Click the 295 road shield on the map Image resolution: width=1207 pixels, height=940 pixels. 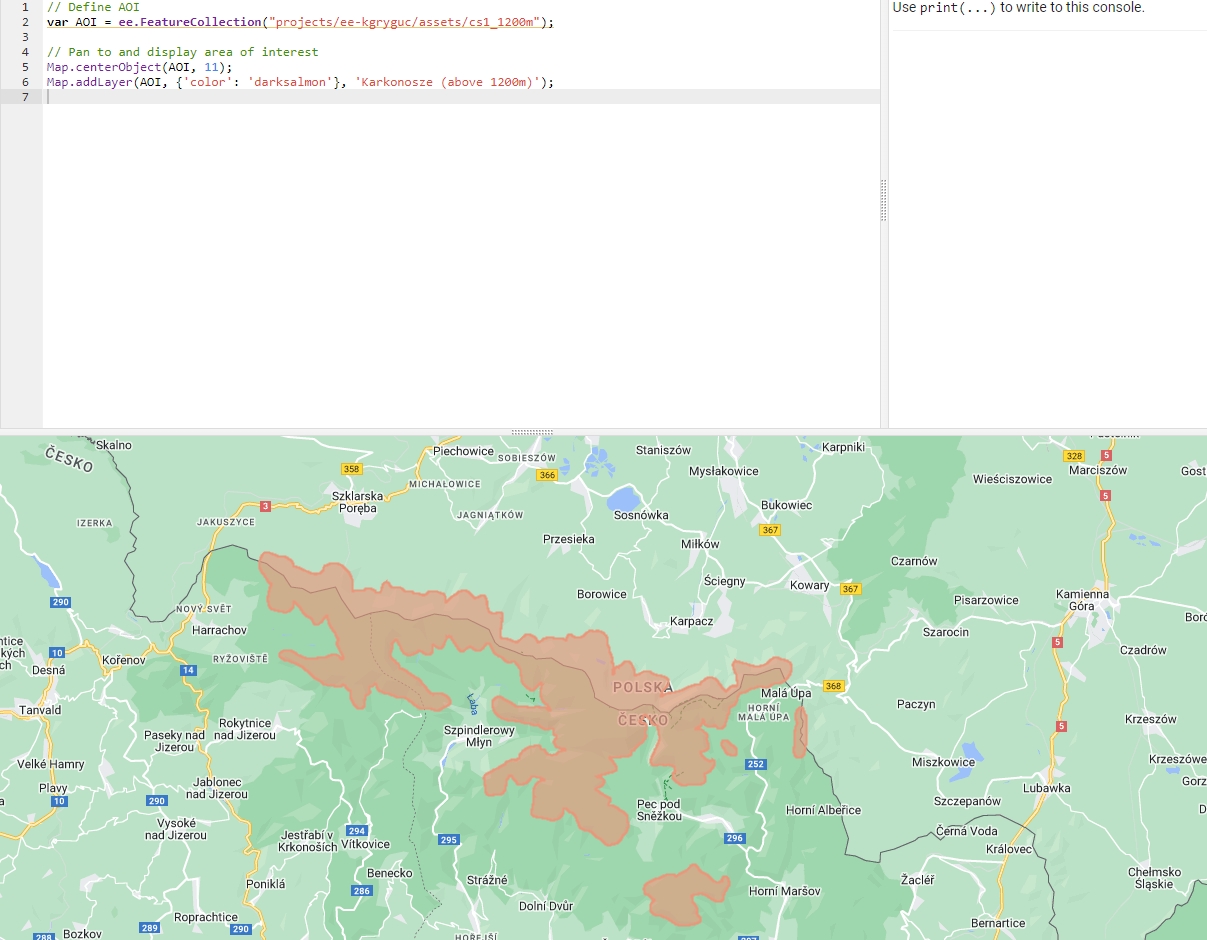pyautogui.click(x=448, y=840)
